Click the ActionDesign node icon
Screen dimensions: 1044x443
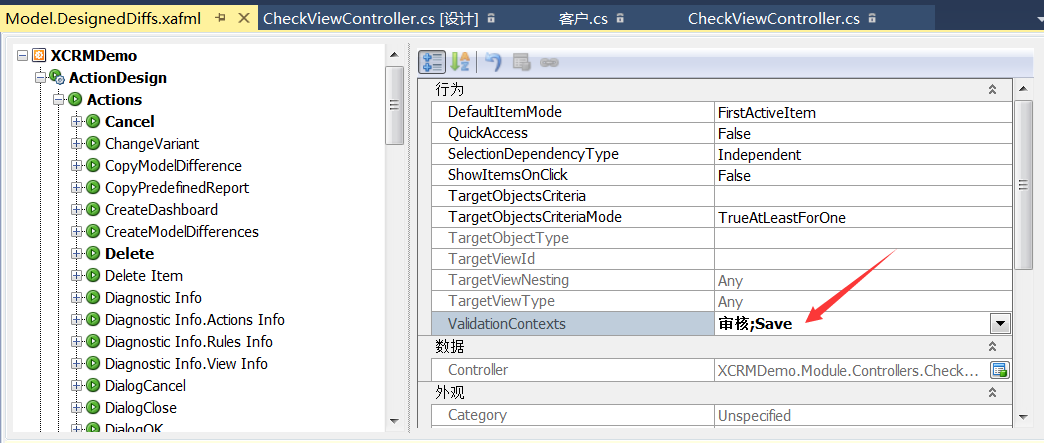coord(57,77)
